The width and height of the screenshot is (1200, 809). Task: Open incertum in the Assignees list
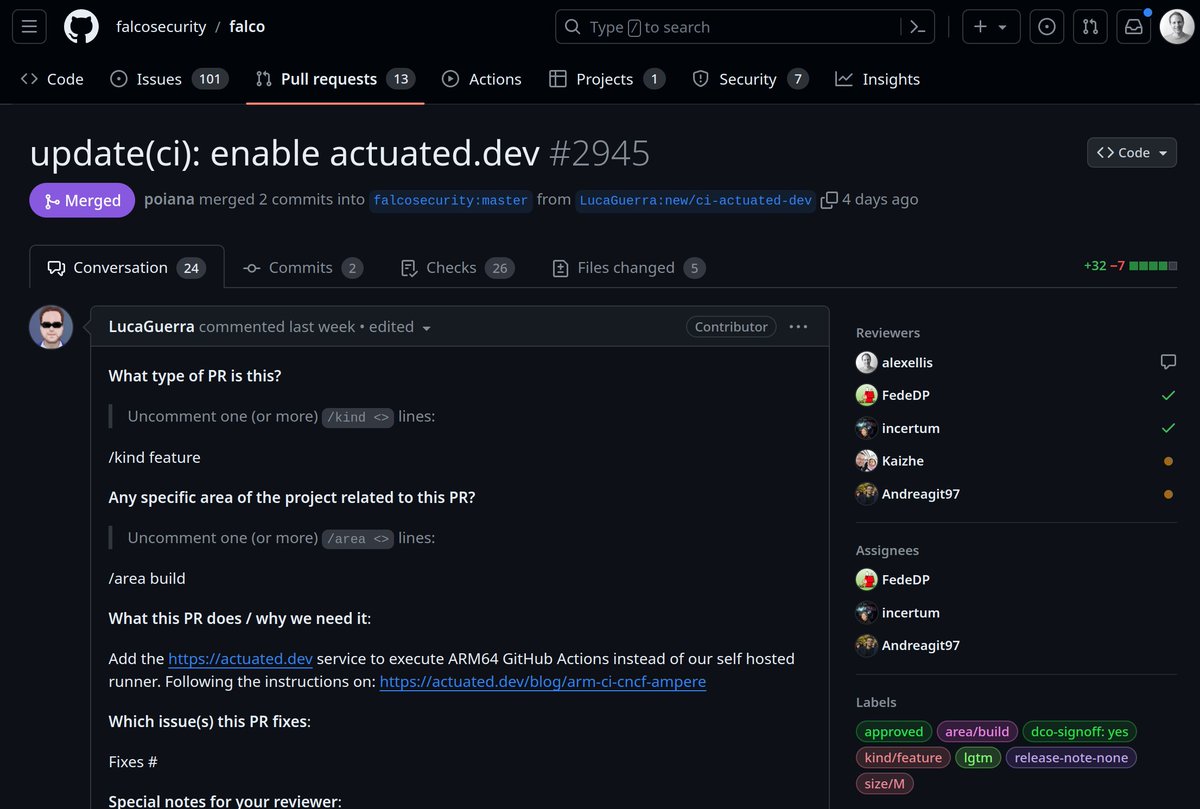(911, 612)
